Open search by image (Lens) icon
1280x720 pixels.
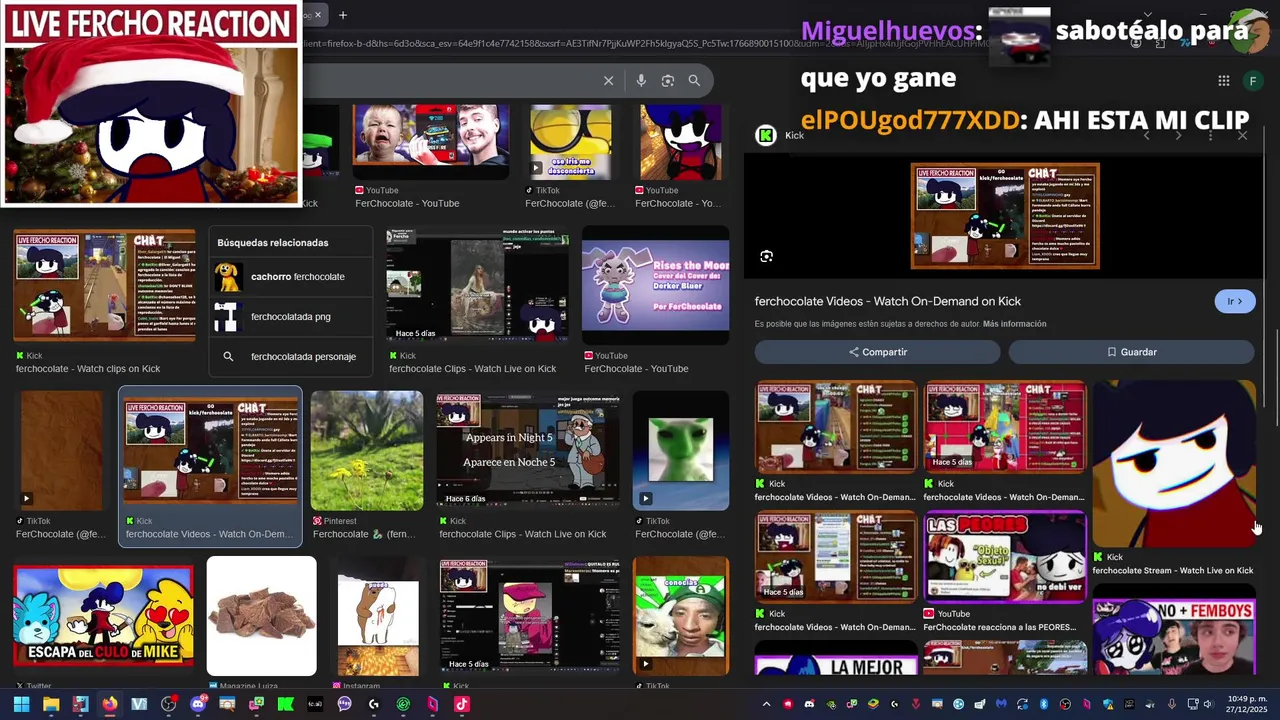(x=667, y=81)
